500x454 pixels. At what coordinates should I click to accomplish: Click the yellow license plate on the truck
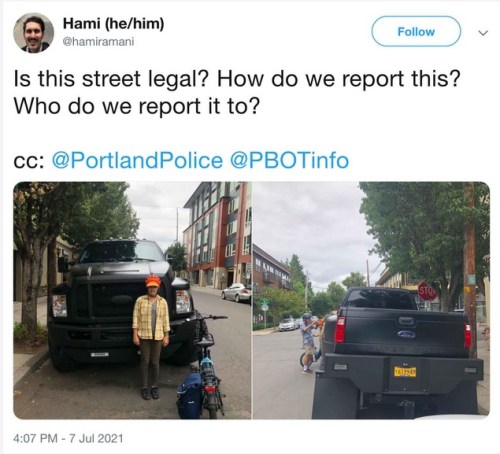(x=404, y=371)
